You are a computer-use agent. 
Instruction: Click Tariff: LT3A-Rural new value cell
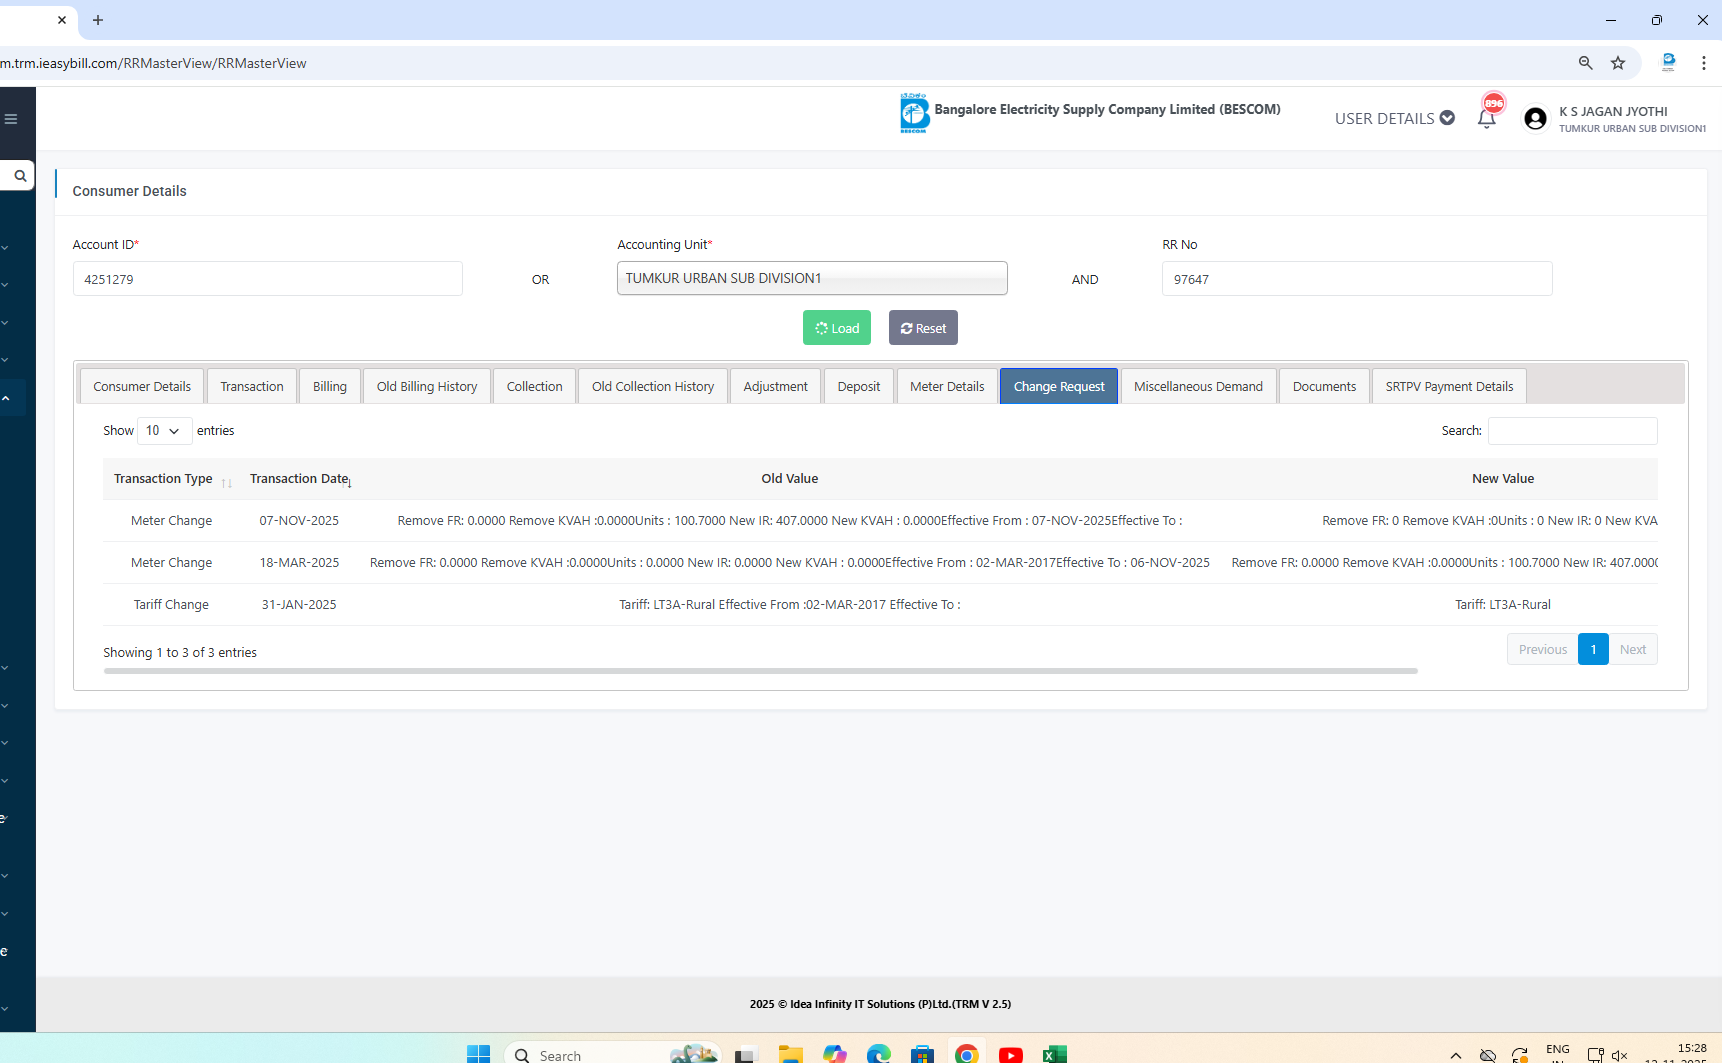click(1503, 605)
